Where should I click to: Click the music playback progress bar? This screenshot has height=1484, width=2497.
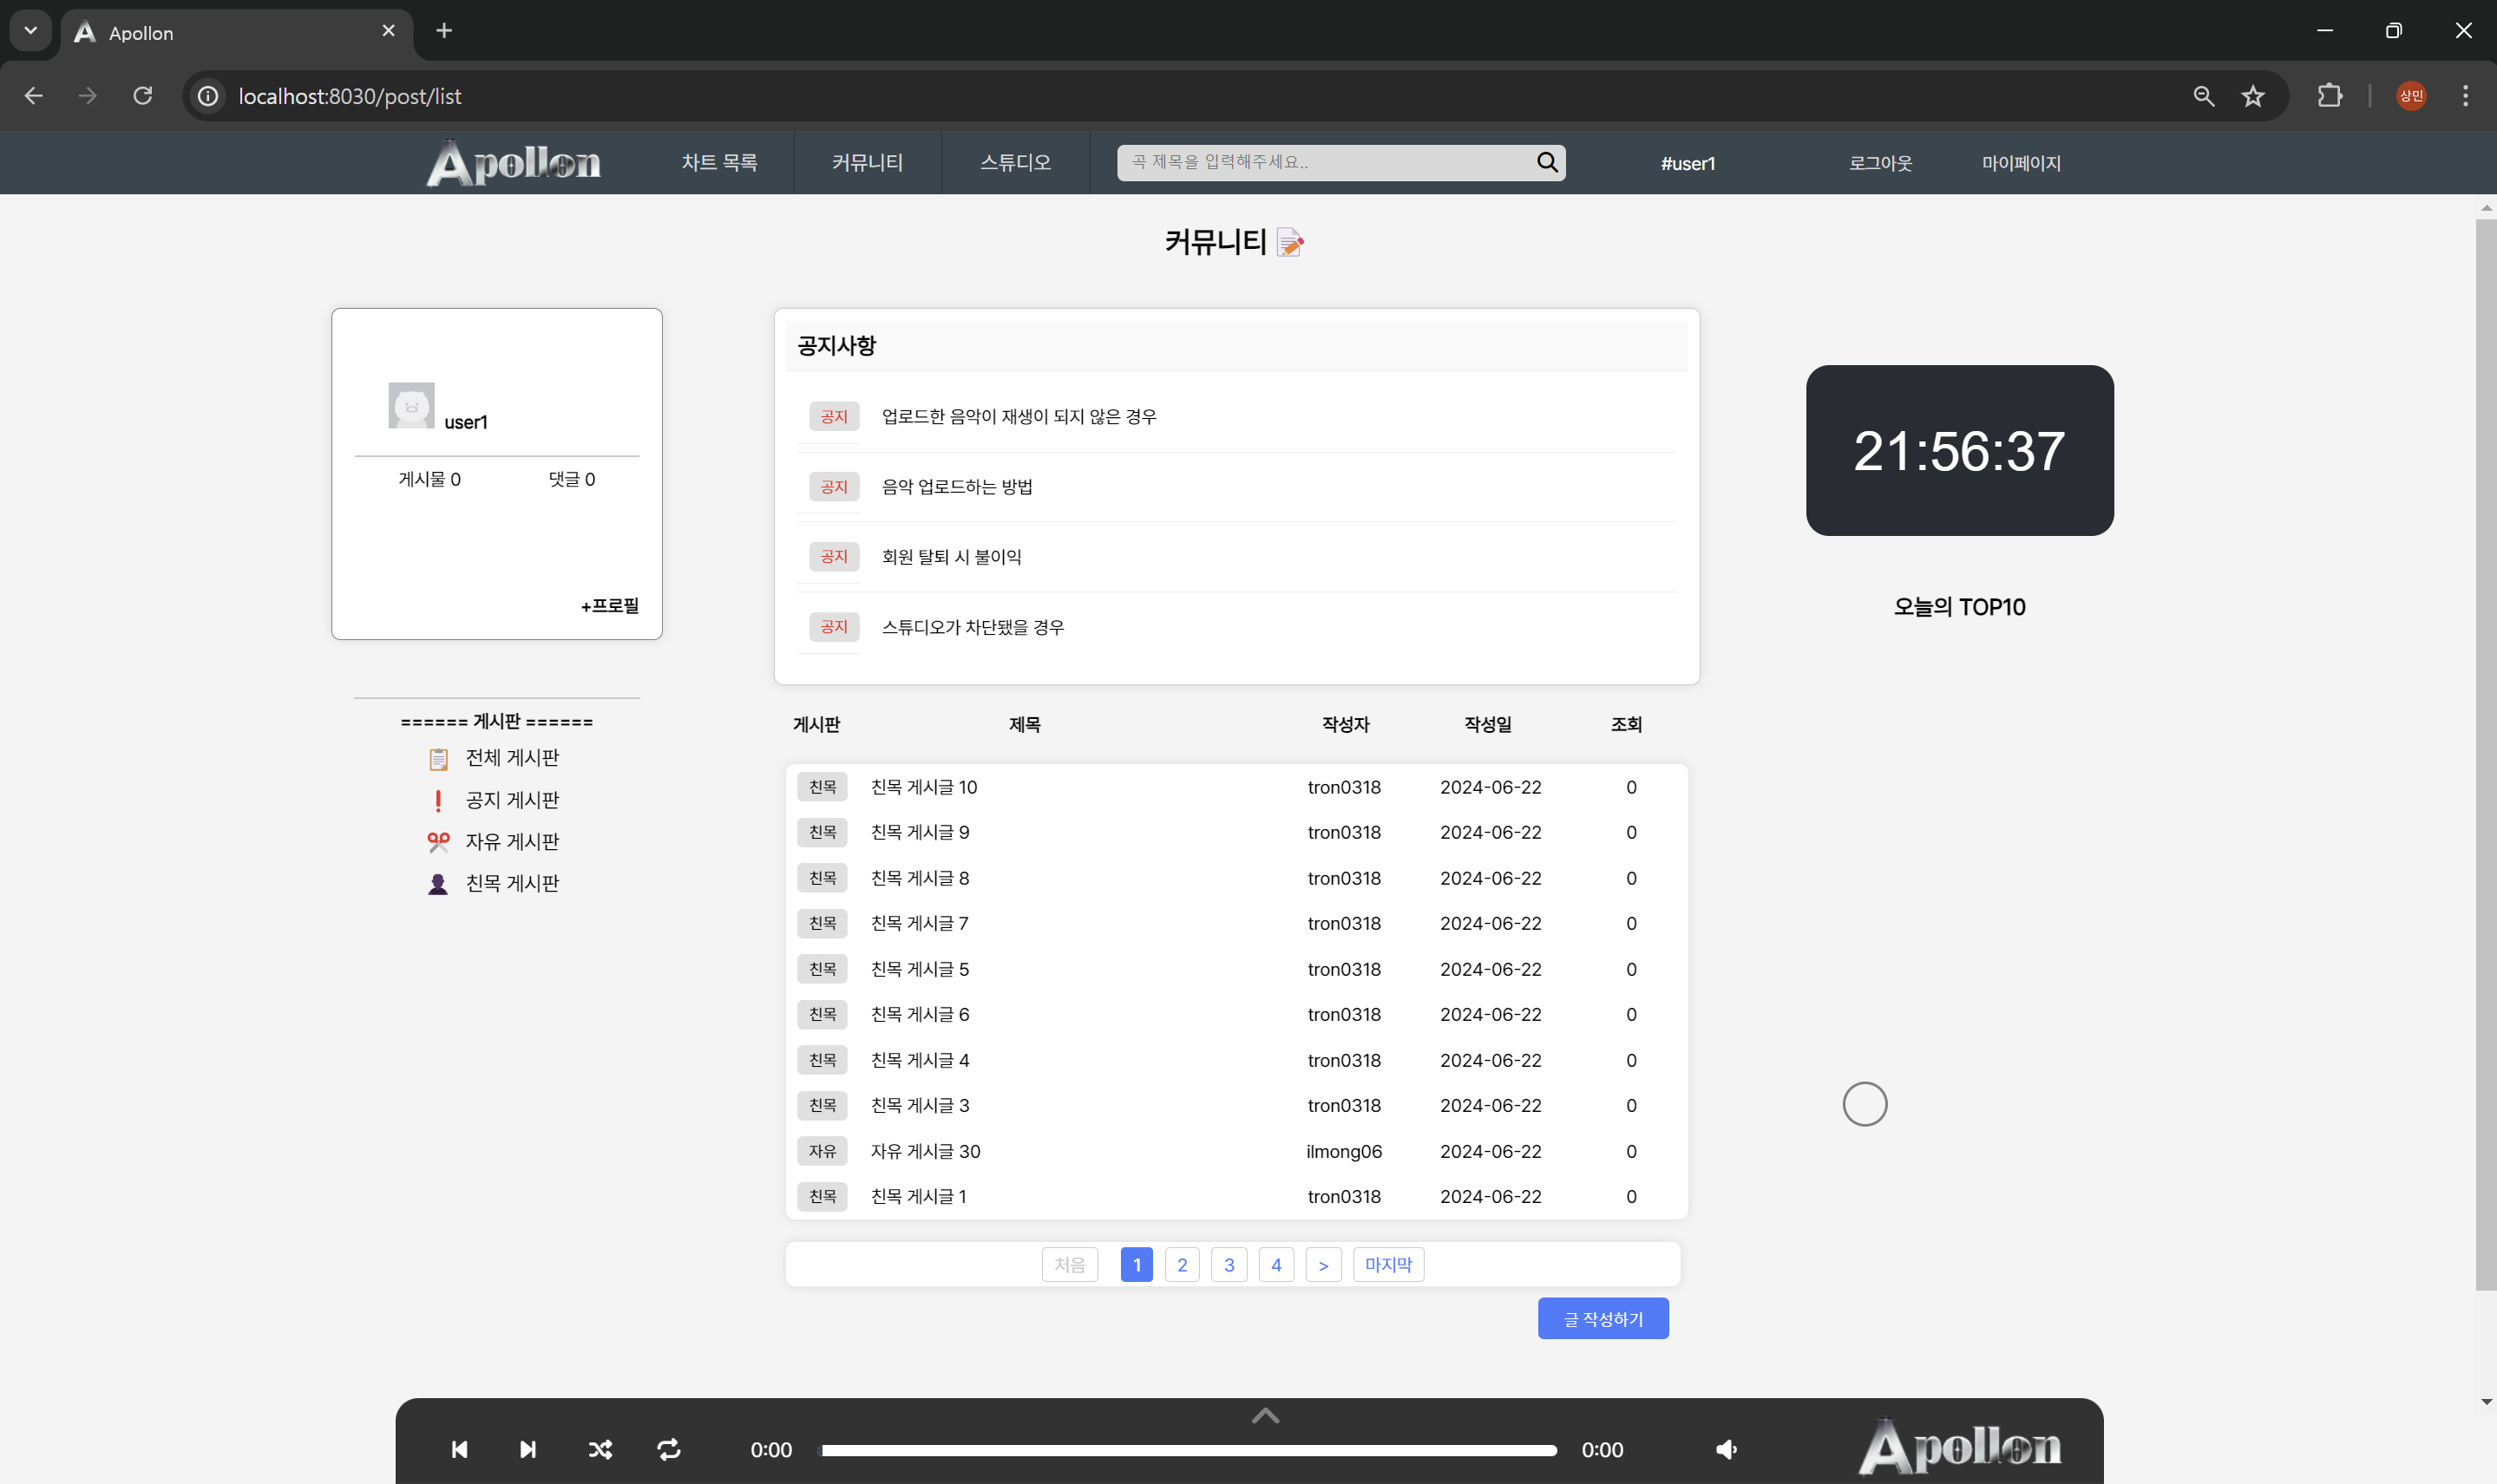[x=1188, y=1450]
